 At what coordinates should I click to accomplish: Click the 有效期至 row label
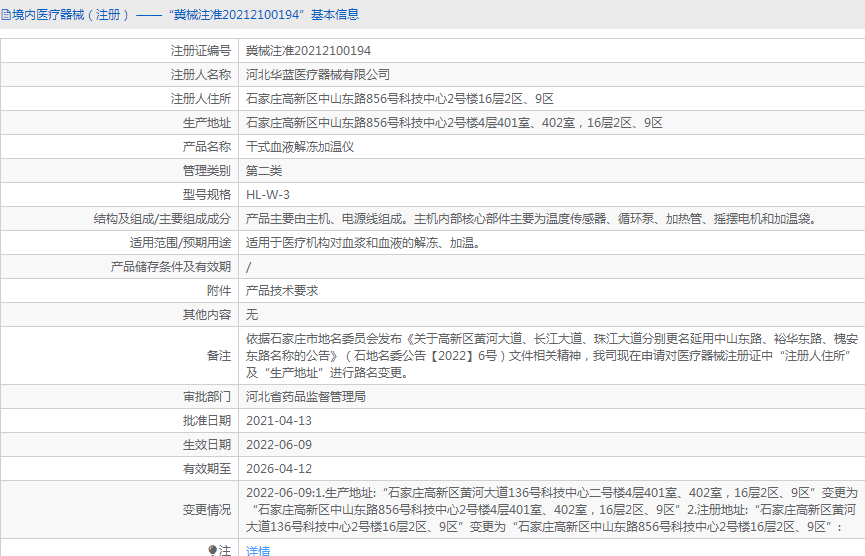coord(207,469)
